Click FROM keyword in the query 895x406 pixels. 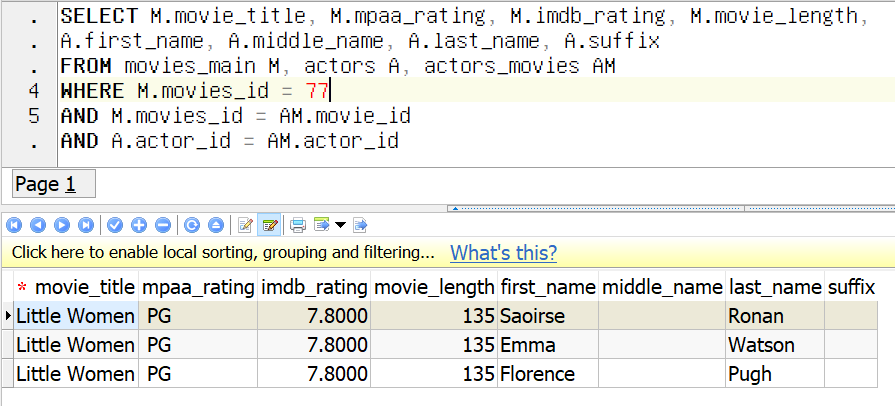tap(86, 66)
